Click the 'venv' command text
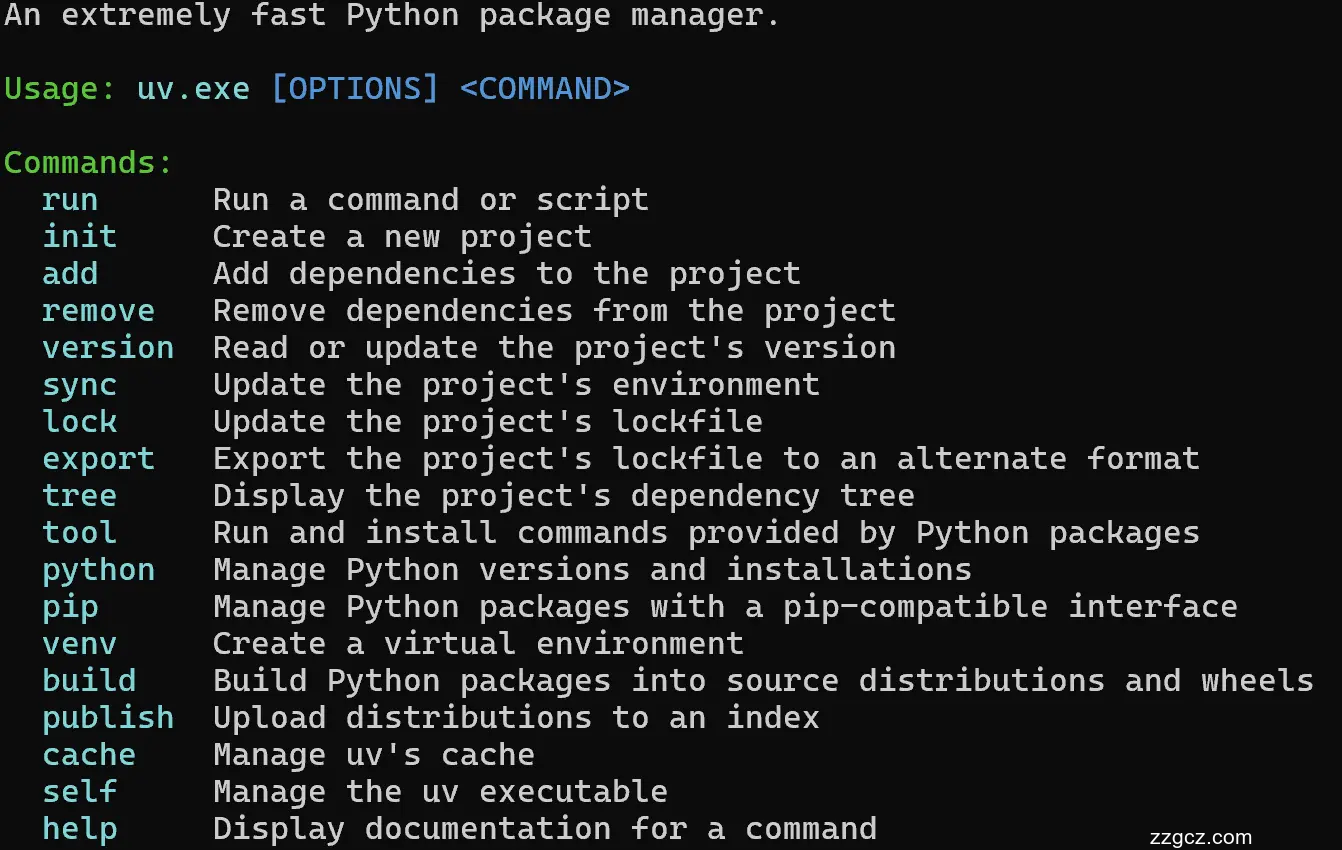Screen dimensions: 1342x850 click(79, 644)
